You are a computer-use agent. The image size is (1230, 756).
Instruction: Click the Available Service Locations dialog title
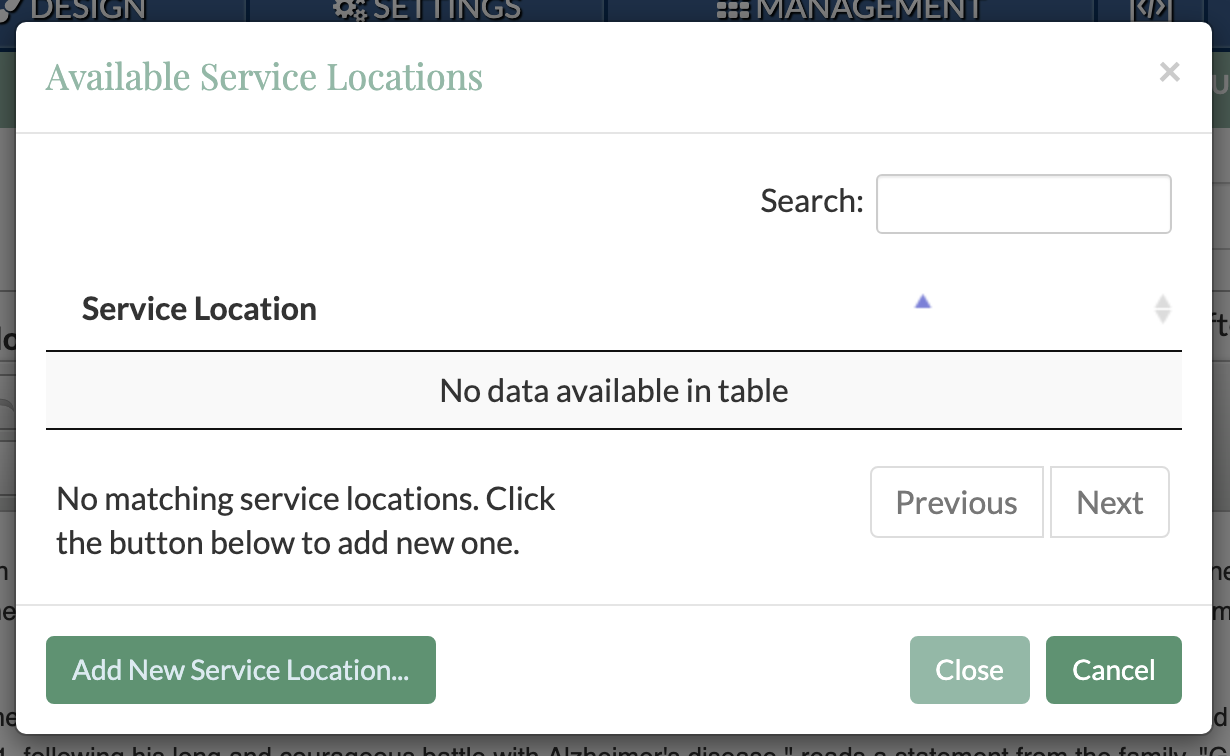264,77
